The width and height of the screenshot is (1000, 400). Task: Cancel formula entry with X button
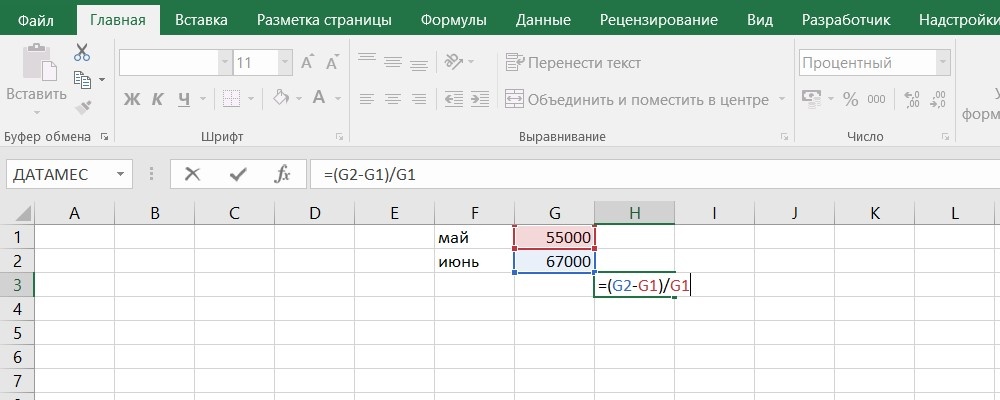click(x=192, y=174)
